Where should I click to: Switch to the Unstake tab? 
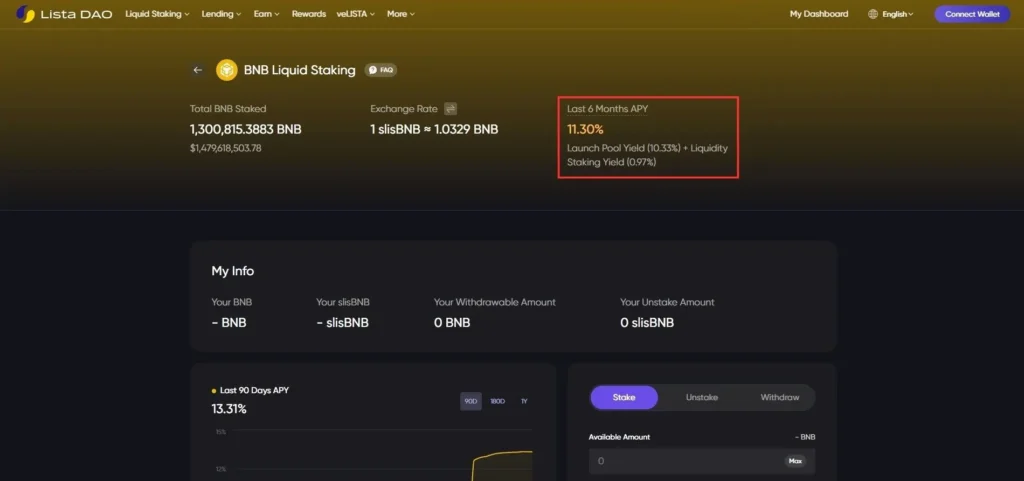tap(702, 397)
